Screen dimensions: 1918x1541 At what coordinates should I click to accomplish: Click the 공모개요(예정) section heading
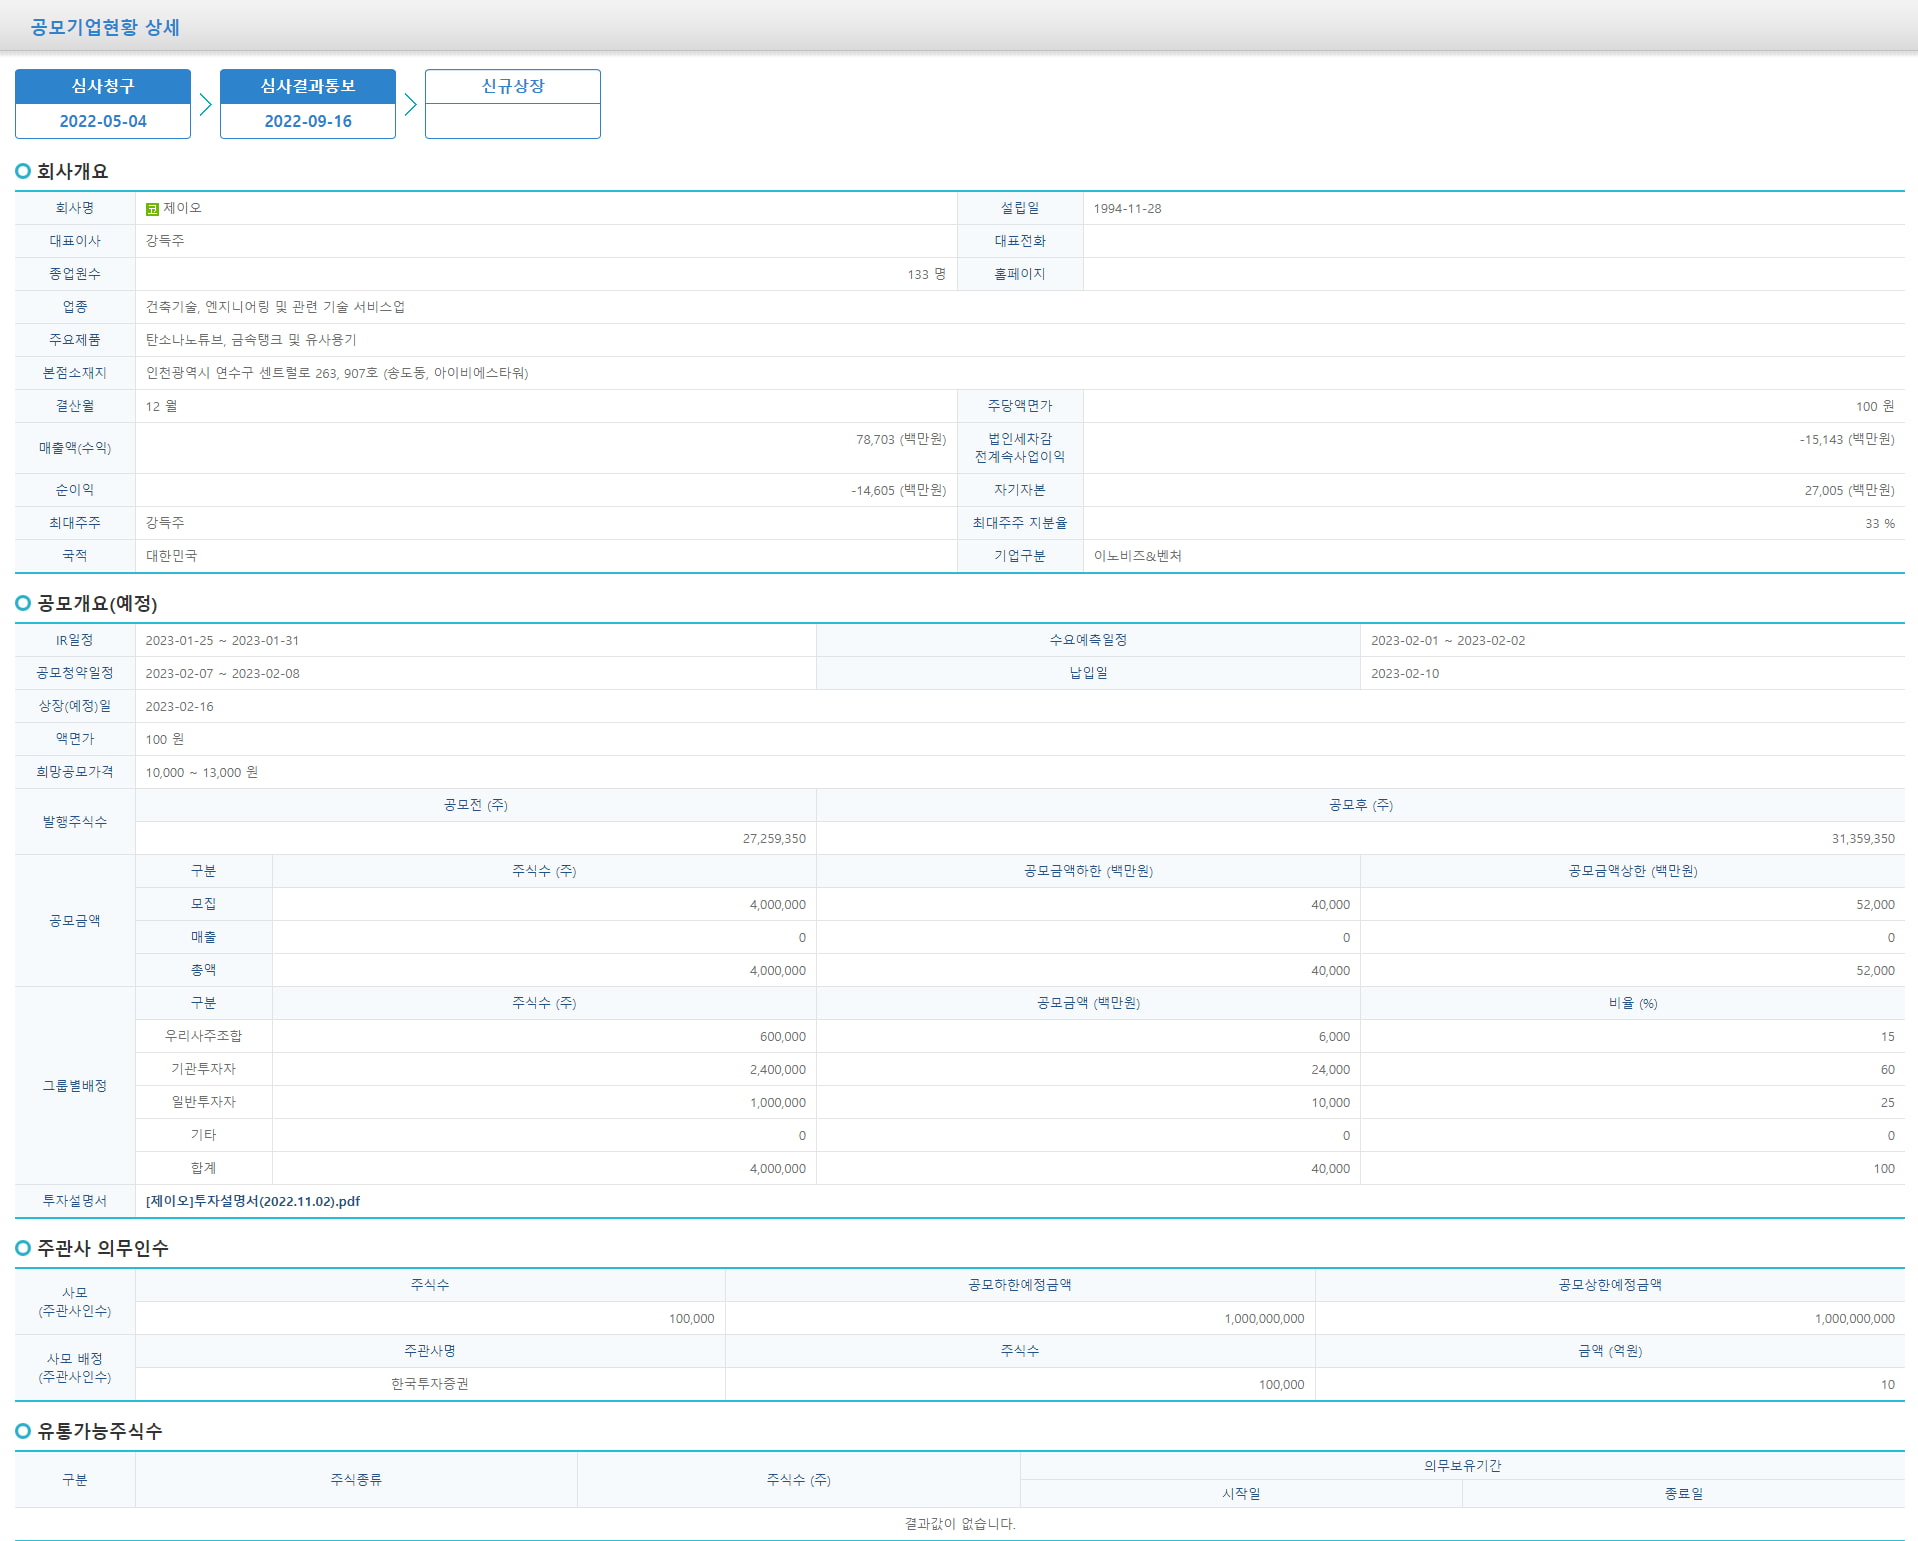(97, 603)
